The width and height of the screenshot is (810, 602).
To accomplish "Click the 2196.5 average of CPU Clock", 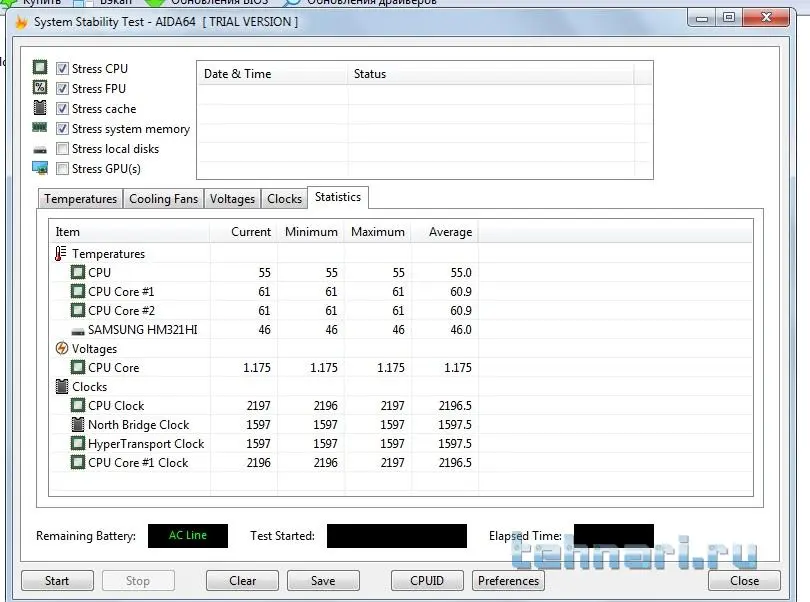I will coord(455,406).
